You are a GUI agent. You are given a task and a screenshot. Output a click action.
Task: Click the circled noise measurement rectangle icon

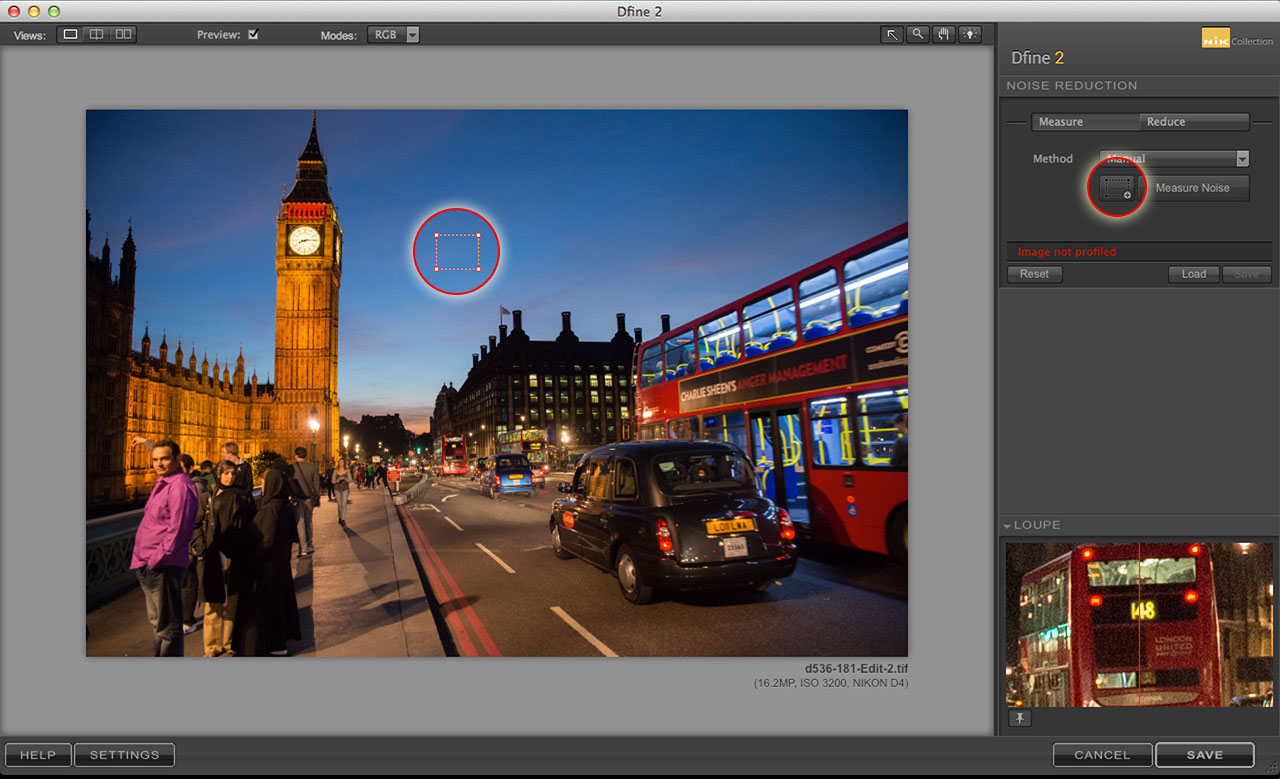pos(1116,188)
